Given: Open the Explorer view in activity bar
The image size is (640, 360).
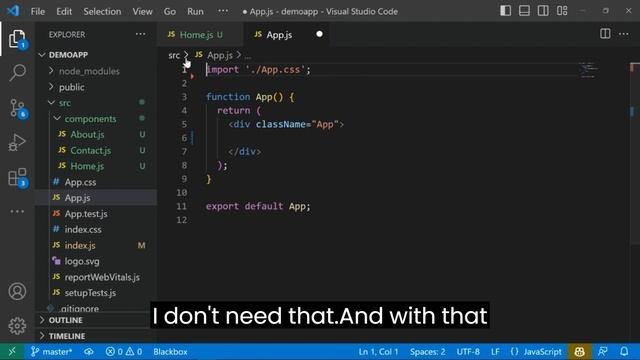Looking at the screenshot, I should 17,39.
